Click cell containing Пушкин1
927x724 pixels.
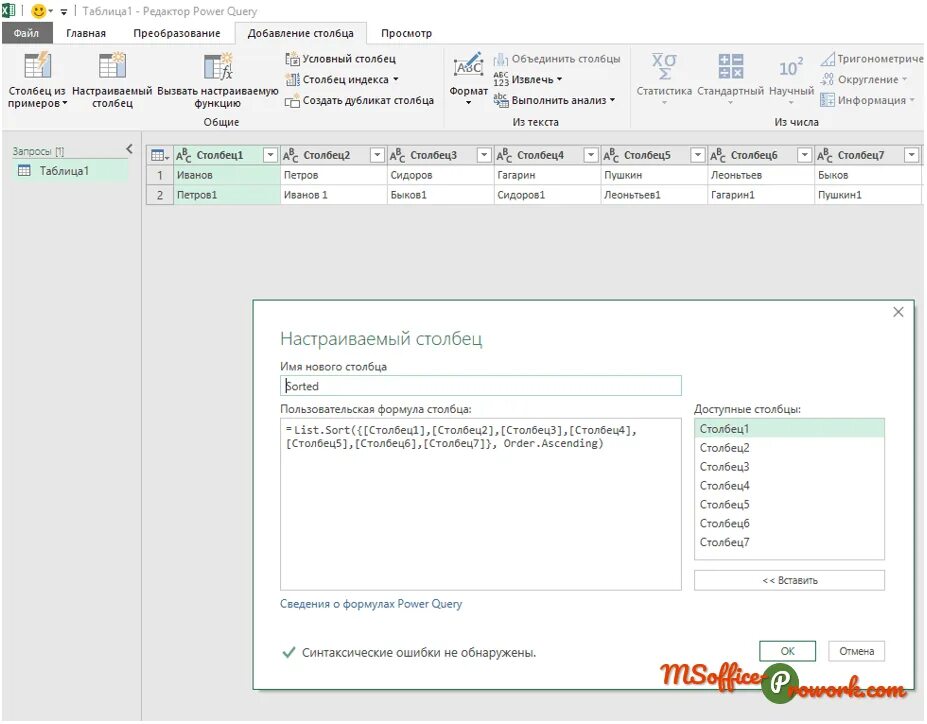[x=867, y=195]
